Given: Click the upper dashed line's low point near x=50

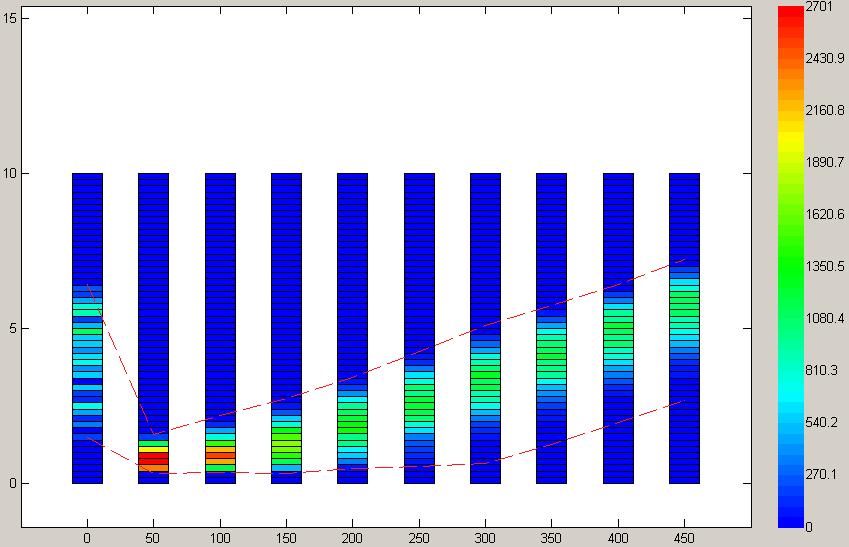Looking at the screenshot, I should pos(152,434).
